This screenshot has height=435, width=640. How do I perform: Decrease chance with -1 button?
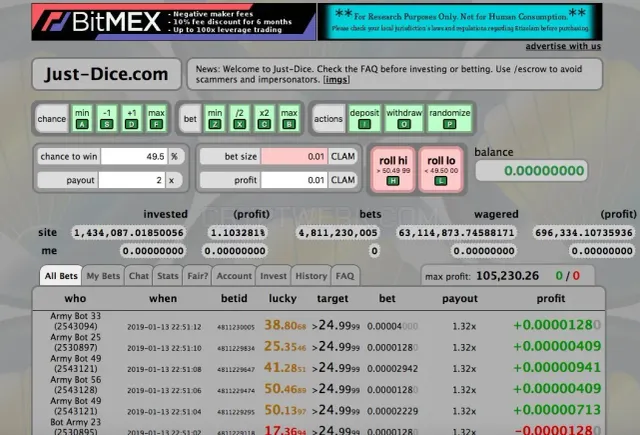107,118
